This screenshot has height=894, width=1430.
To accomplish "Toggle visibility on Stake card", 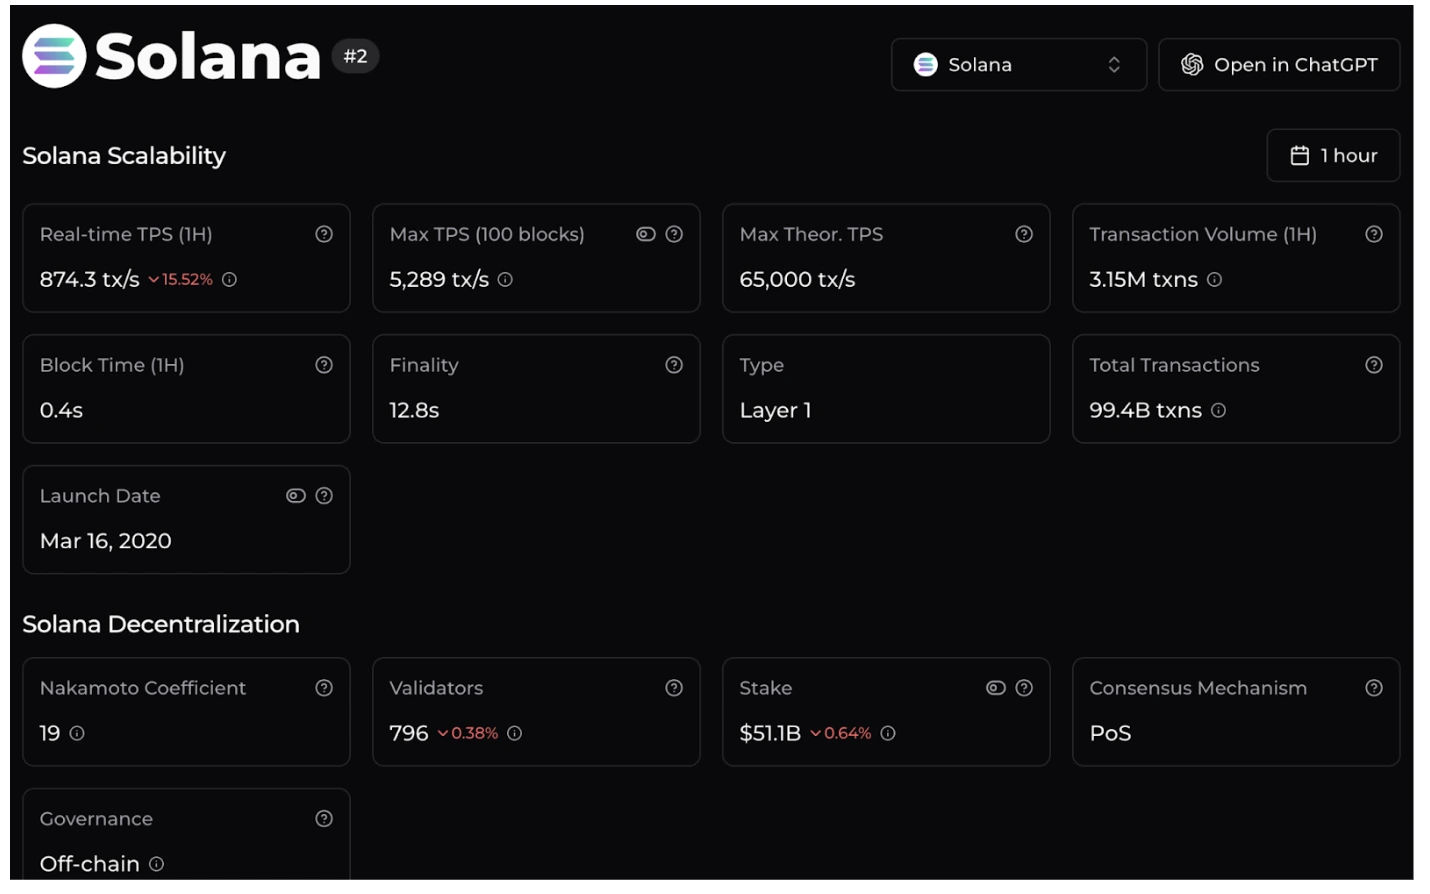I will 996,688.
